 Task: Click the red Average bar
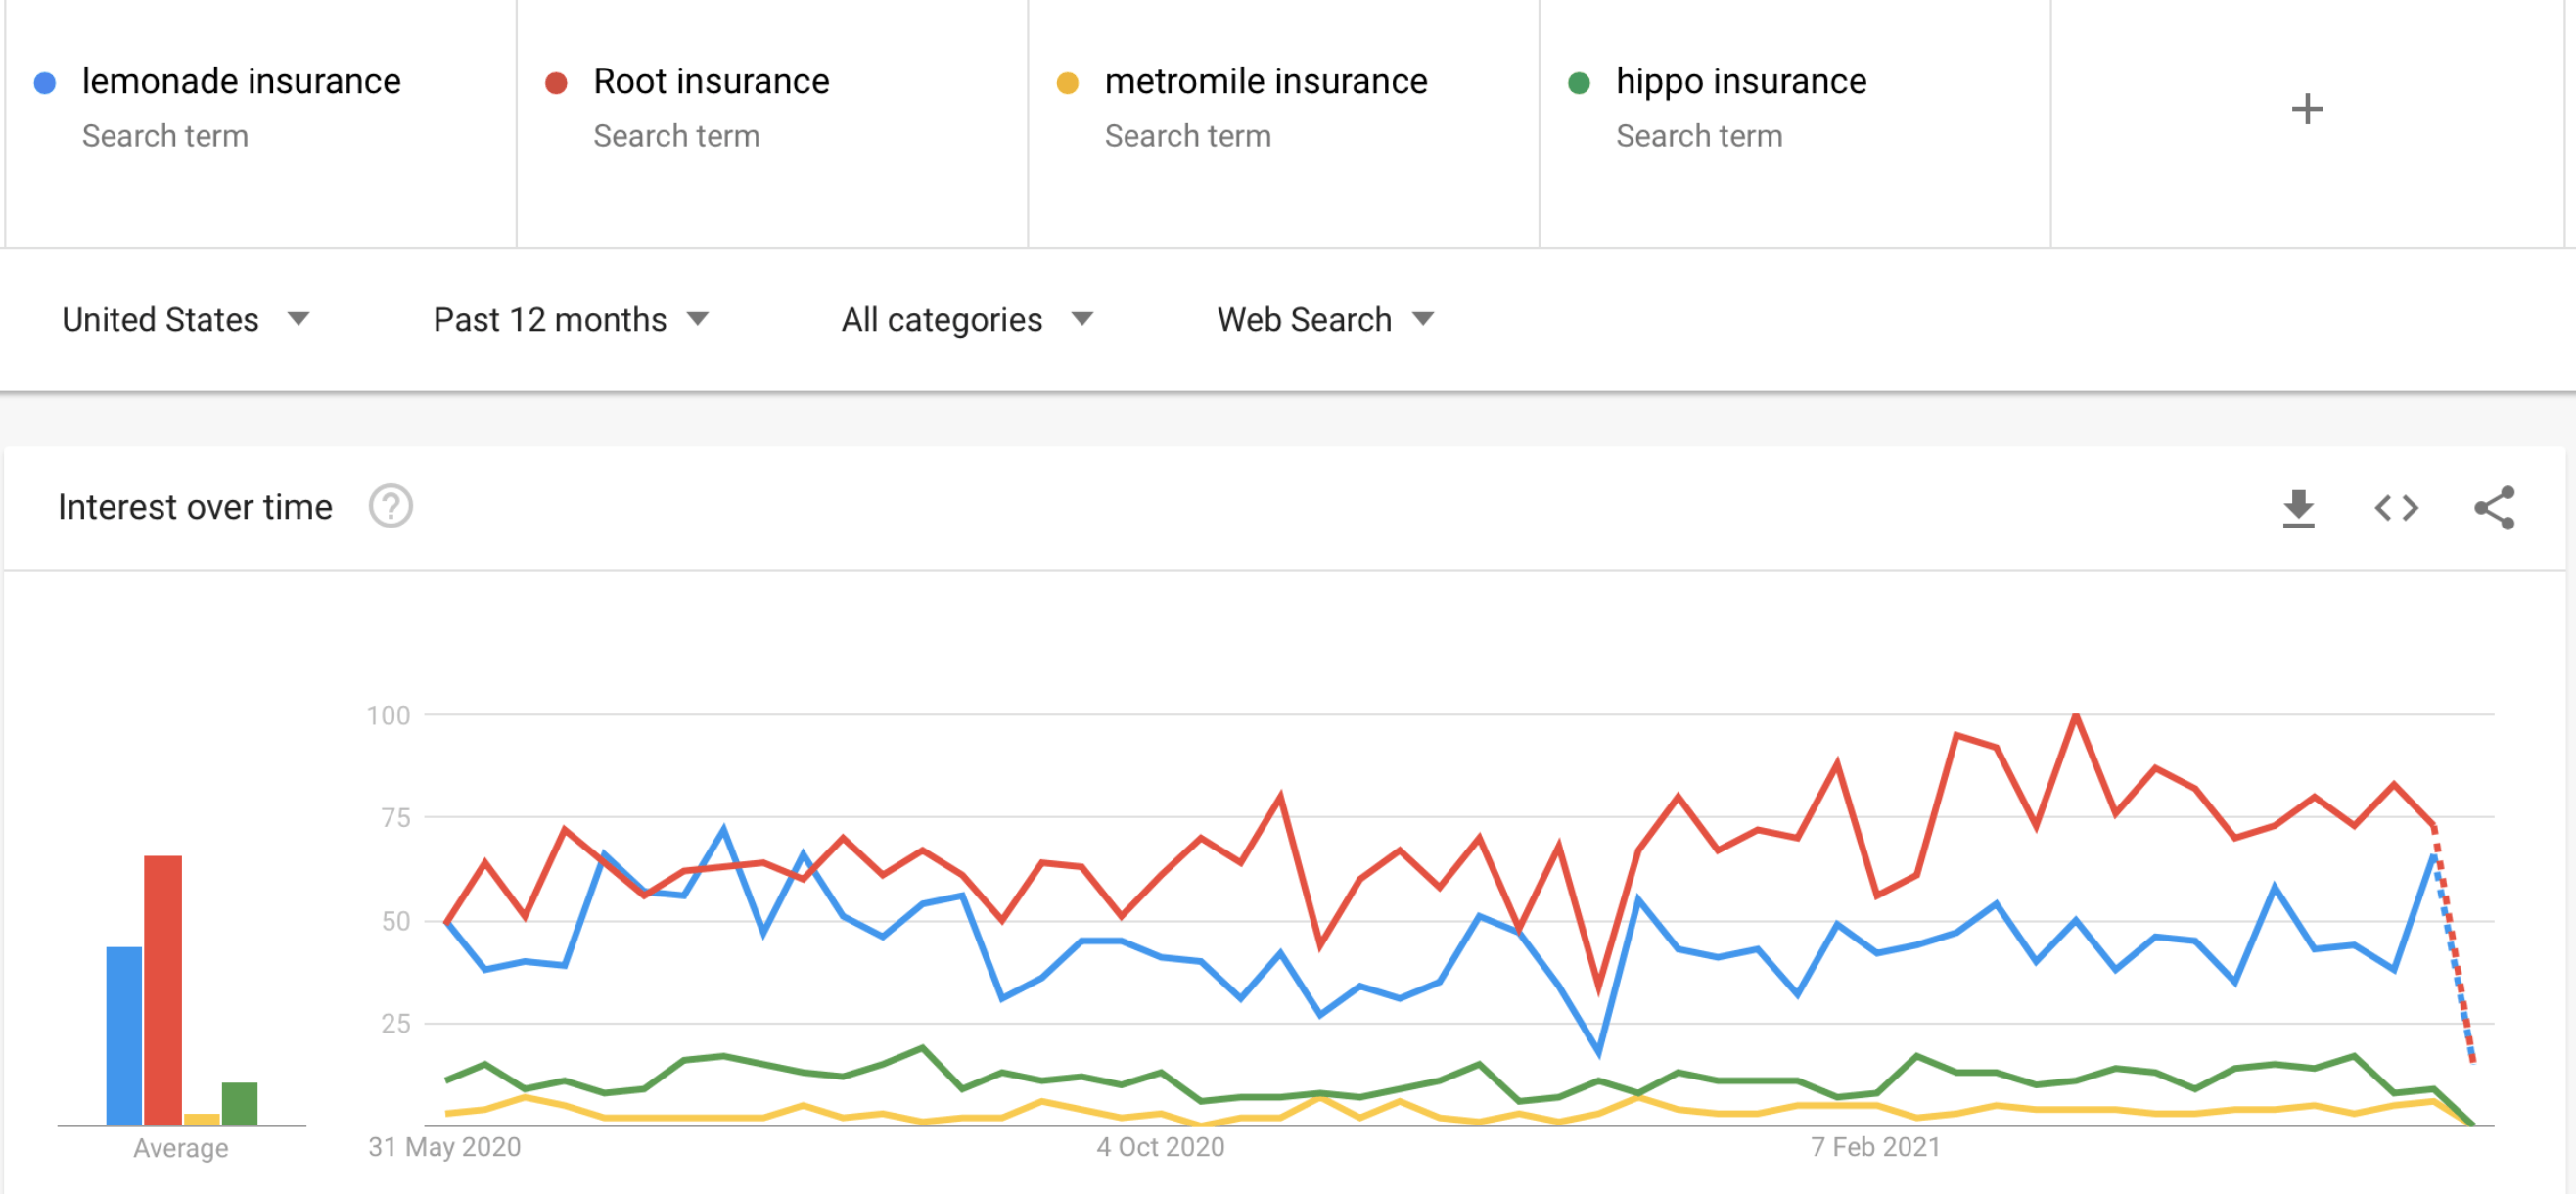(163, 990)
